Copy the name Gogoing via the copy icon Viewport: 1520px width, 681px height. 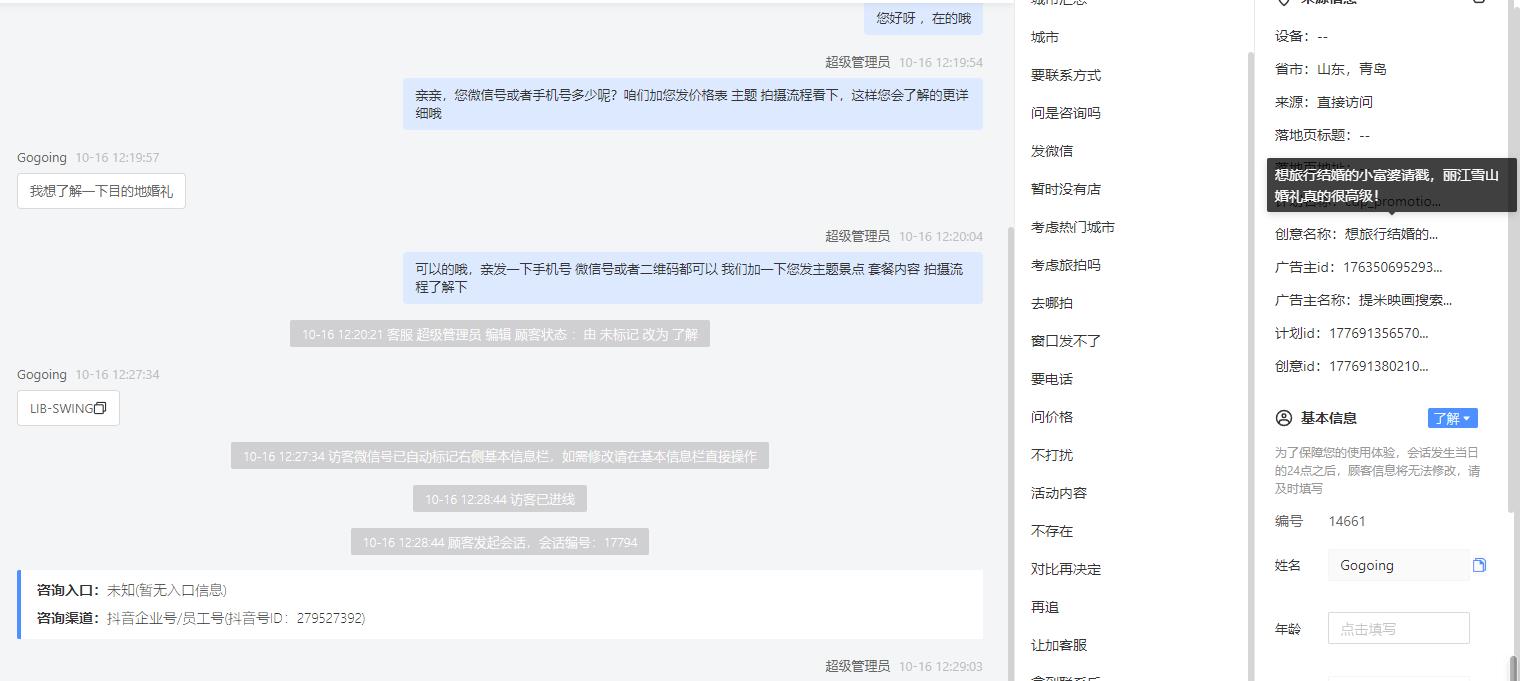point(1479,565)
